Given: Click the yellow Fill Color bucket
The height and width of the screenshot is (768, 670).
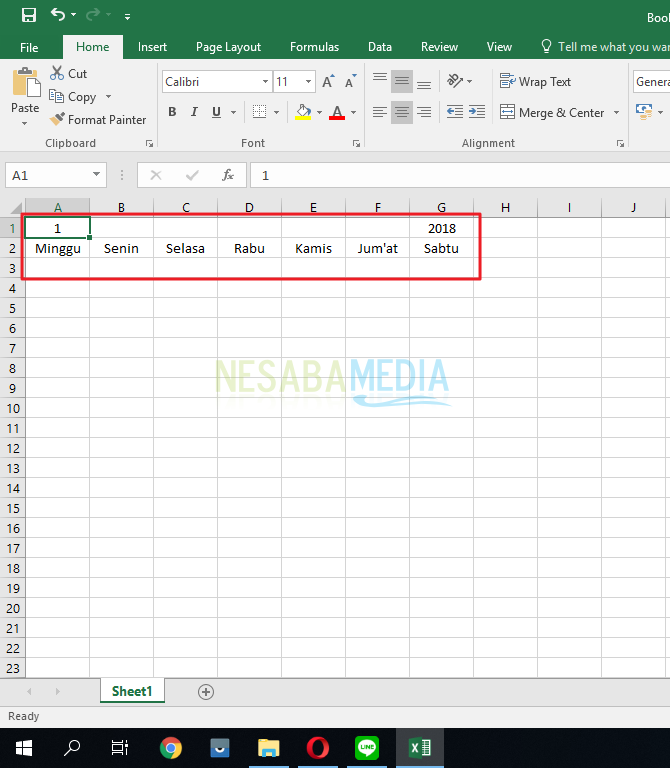Looking at the screenshot, I should coord(303,112).
